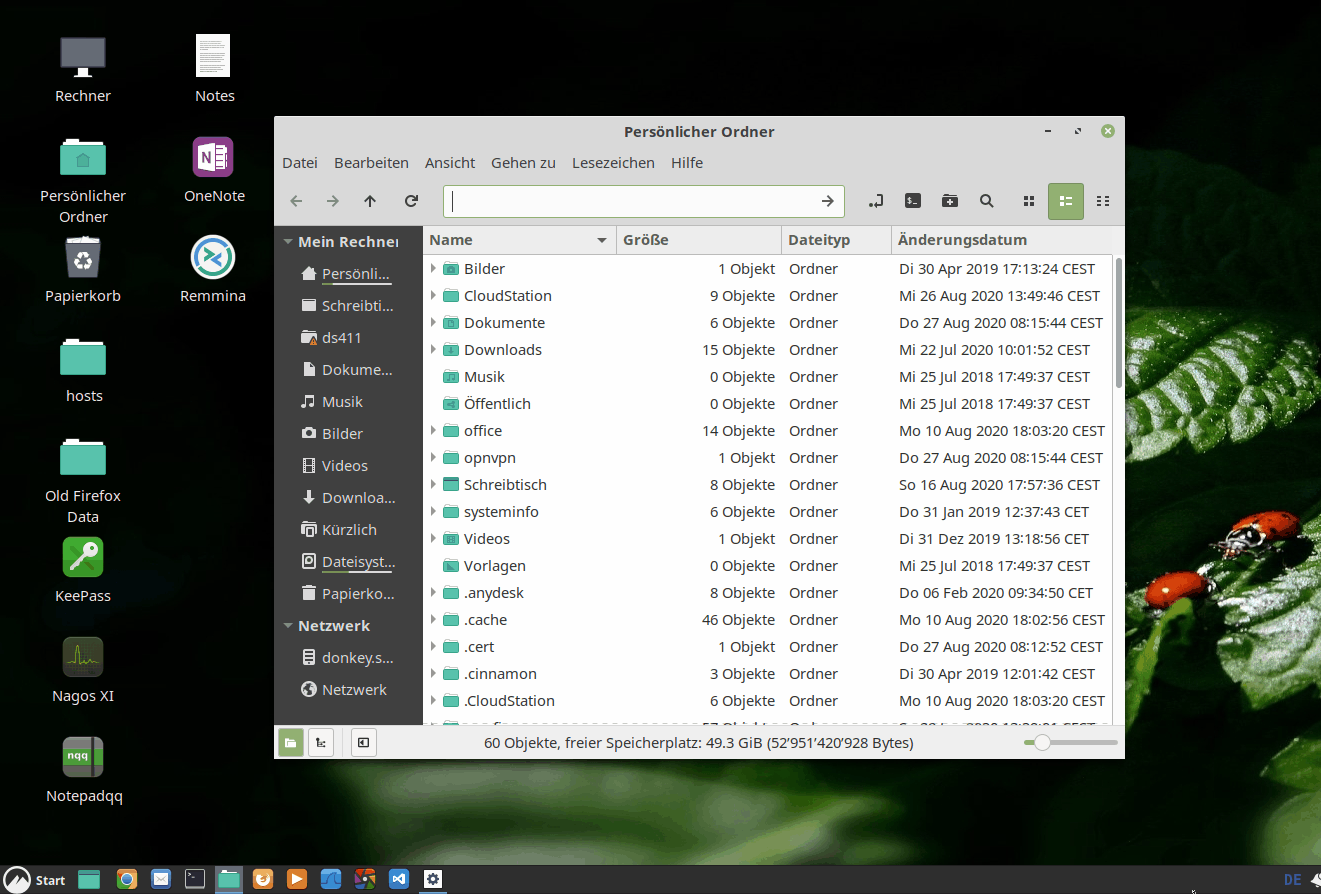Viewport: 1321px width, 894px height.
Task: Open the Name column sort dropdown
Action: tap(601, 240)
